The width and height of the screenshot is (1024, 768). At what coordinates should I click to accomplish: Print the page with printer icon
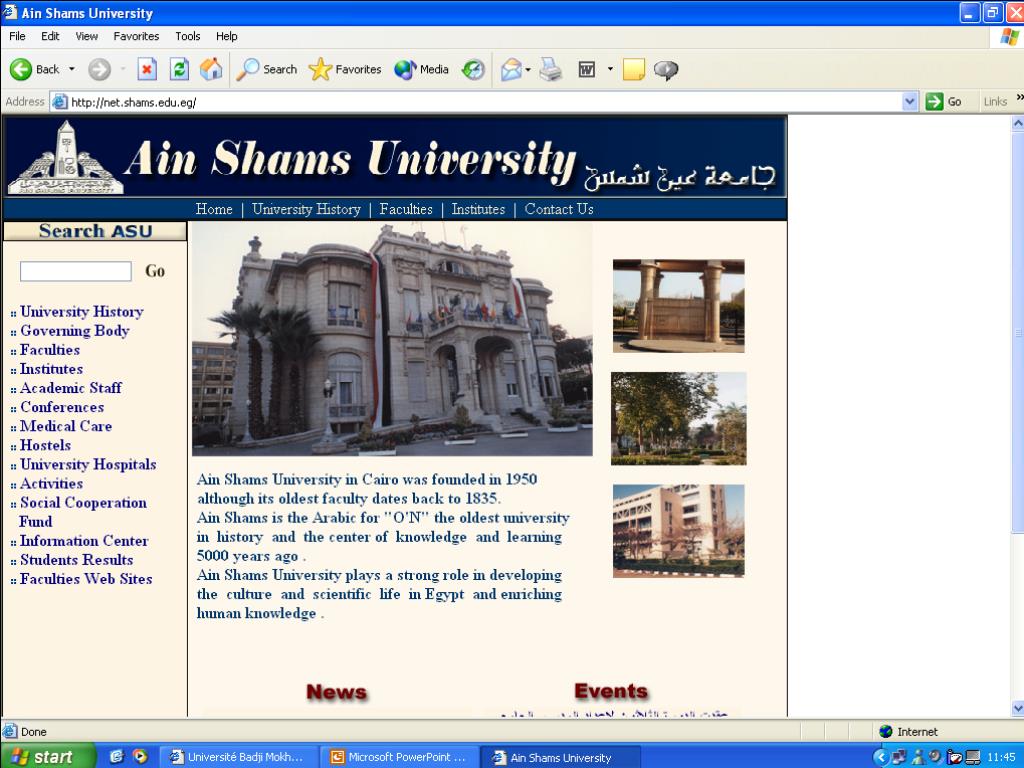click(551, 69)
